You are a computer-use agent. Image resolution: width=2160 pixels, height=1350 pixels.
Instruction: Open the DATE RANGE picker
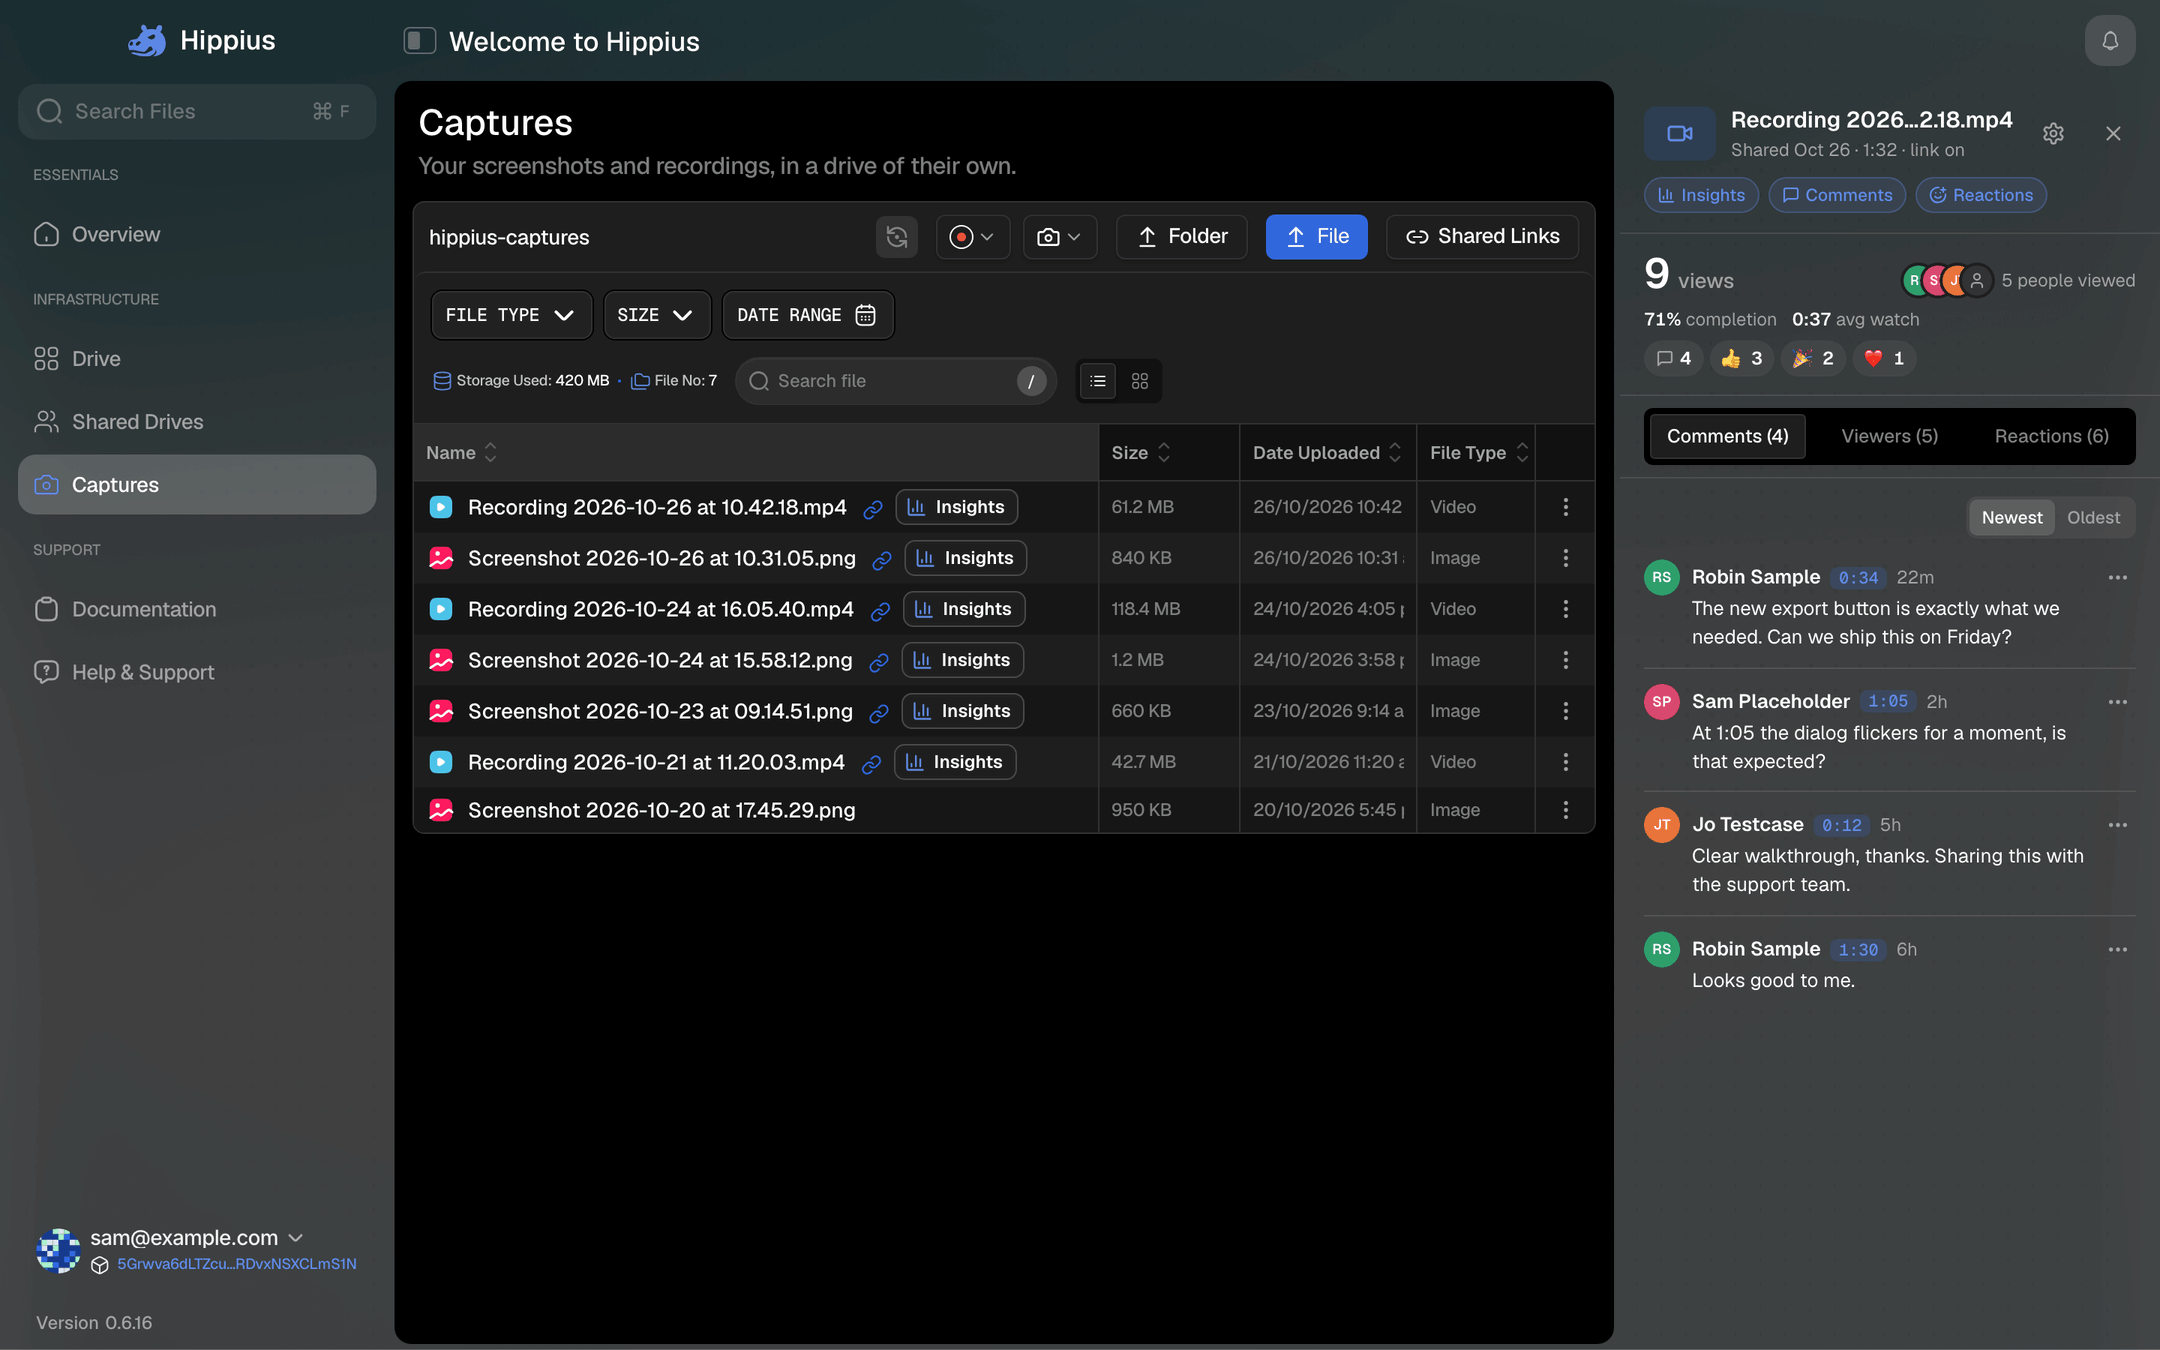tap(807, 315)
